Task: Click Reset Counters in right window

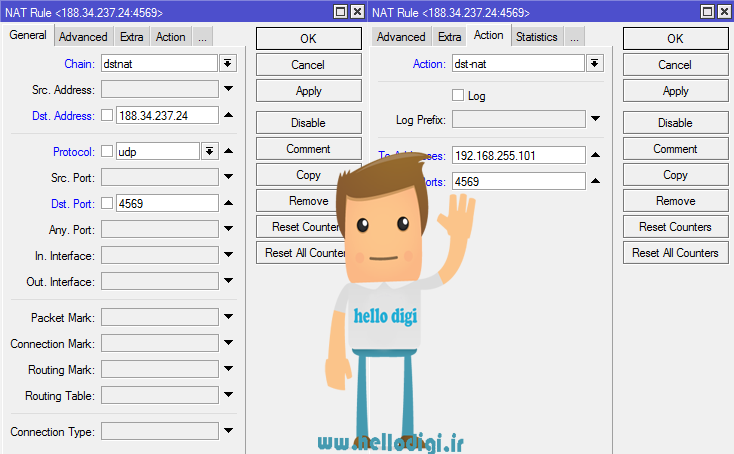Action: click(x=675, y=227)
